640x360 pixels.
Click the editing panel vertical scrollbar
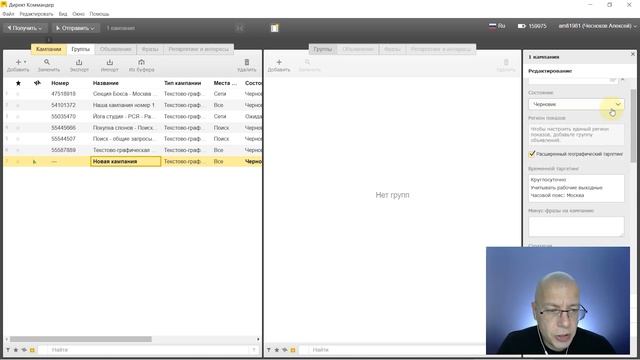[633, 126]
